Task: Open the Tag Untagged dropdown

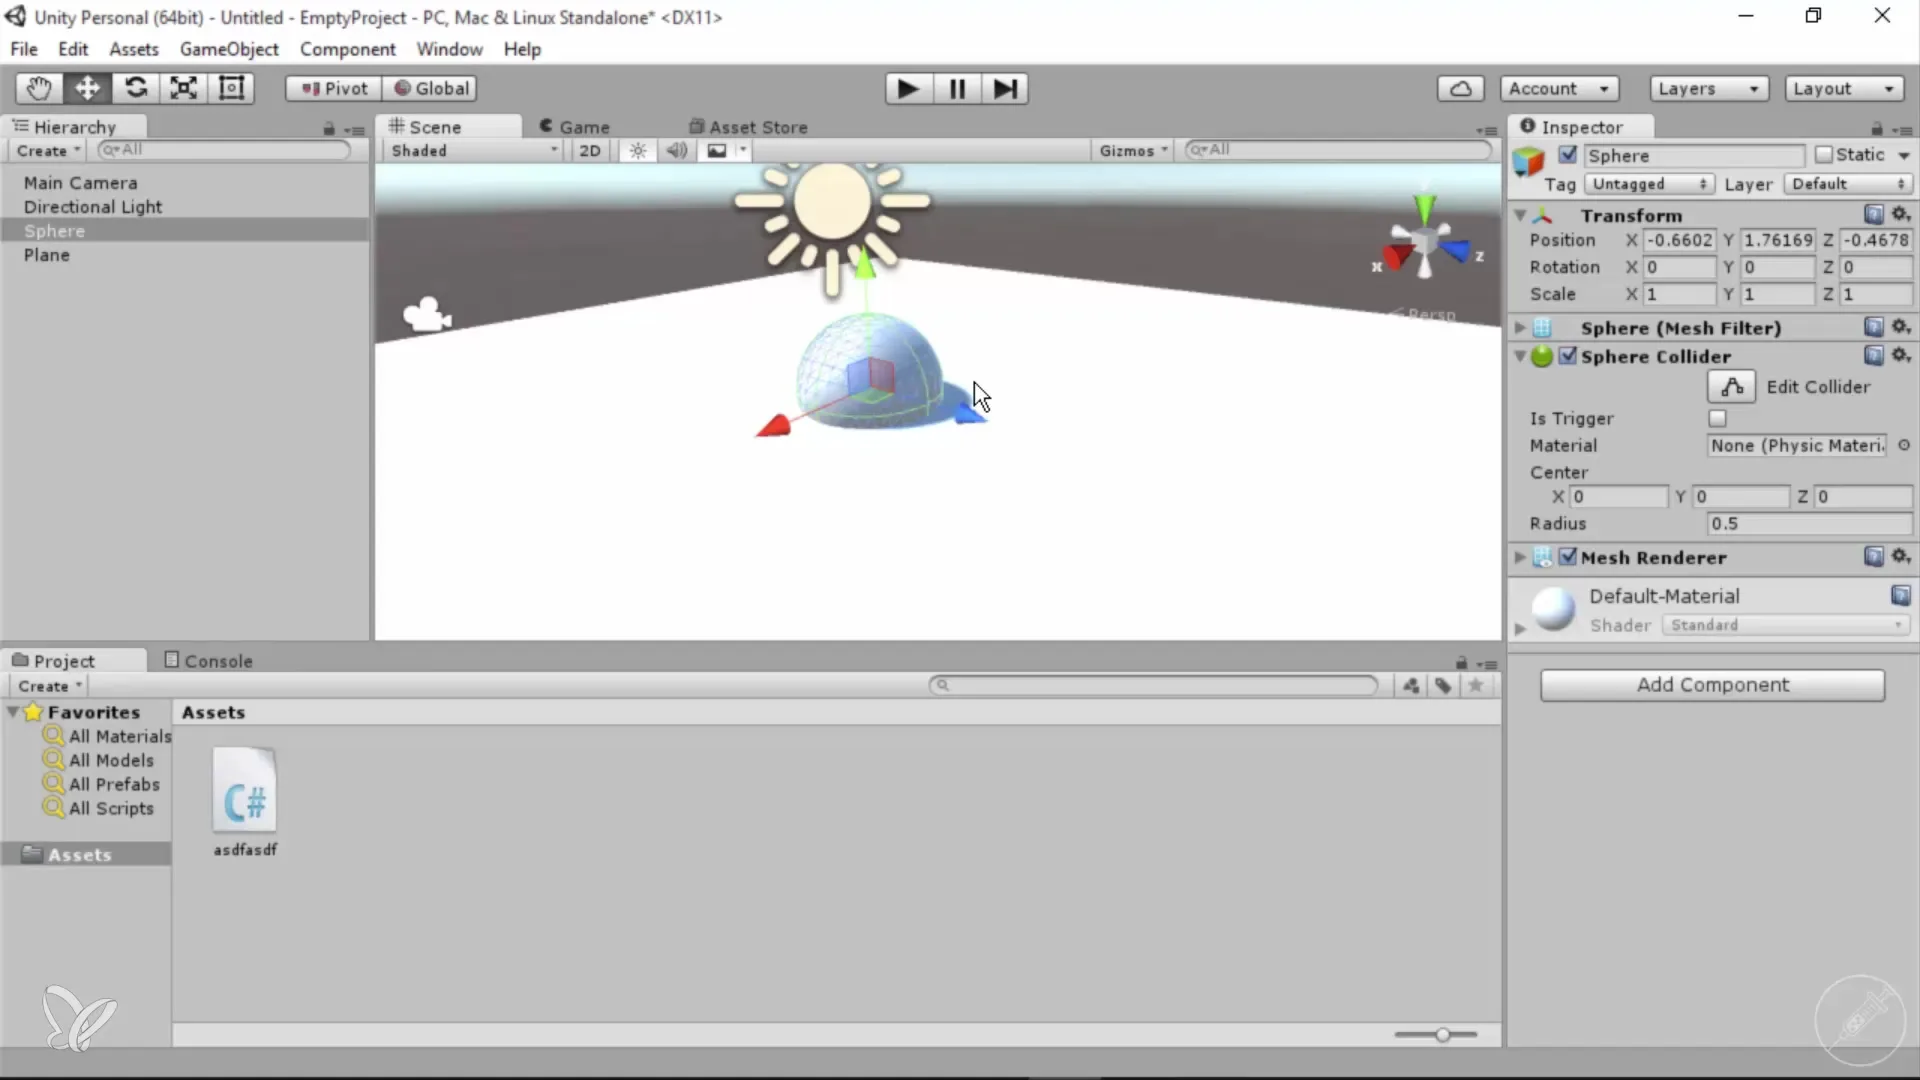Action: pyautogui.click(x=1650, y=184)
